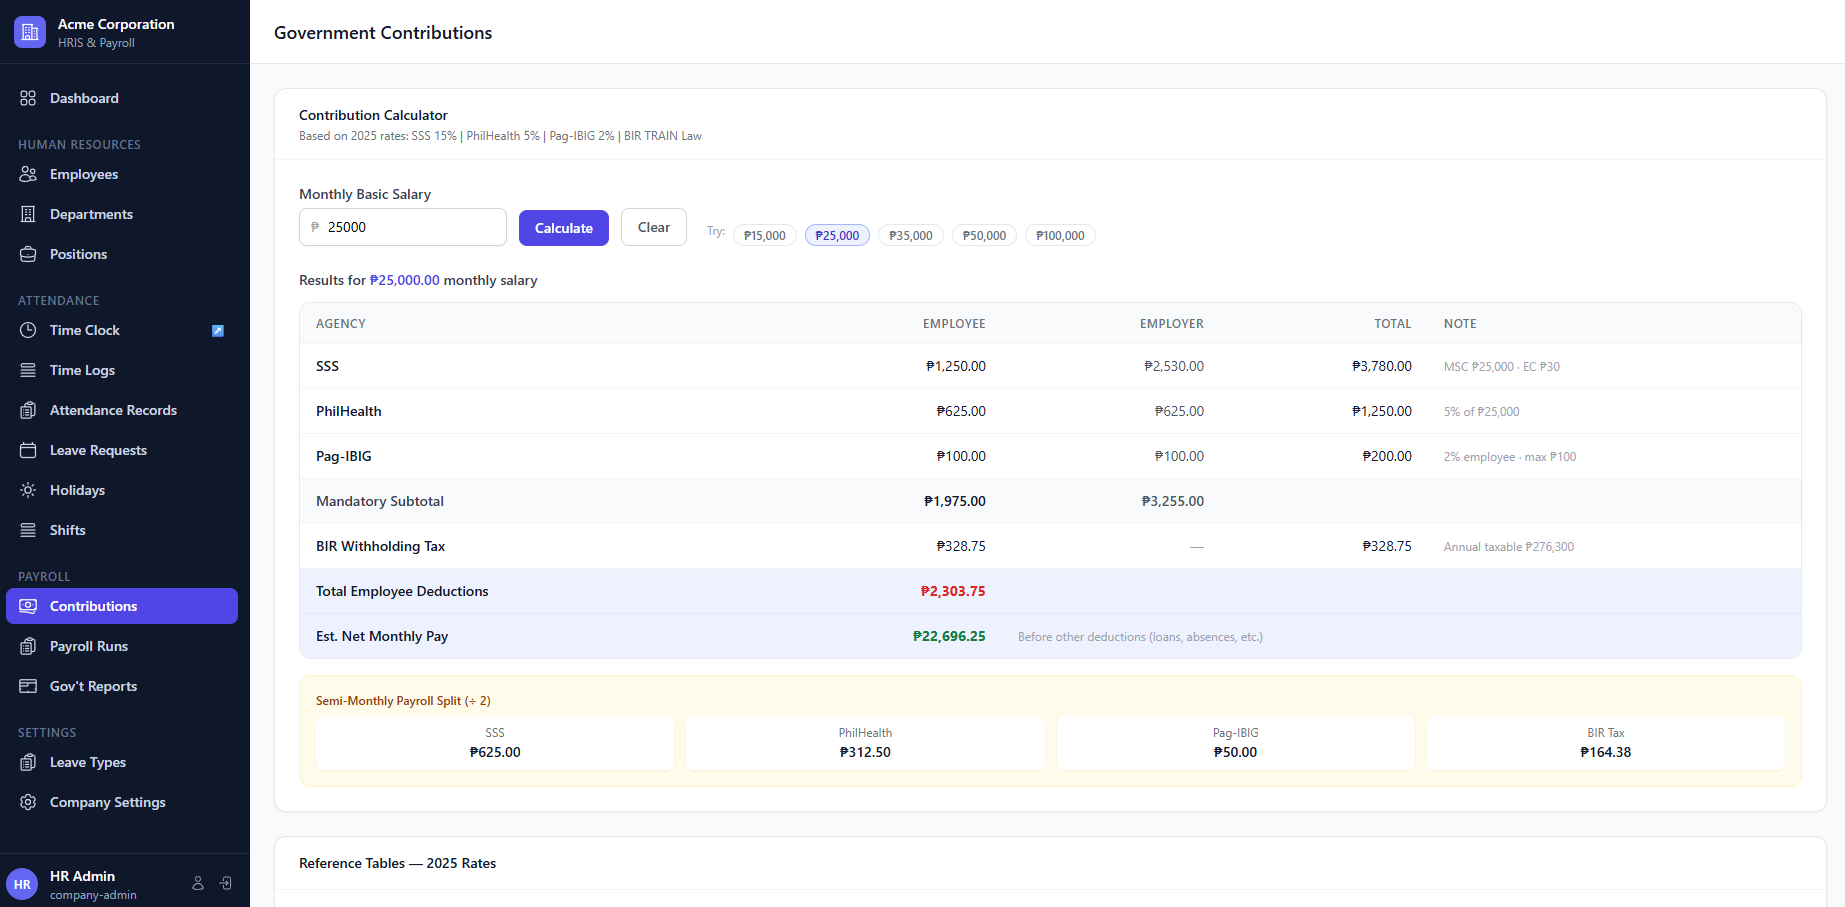Screen dimensions: 1845x907
Task: Click the Clear button
Action: (653, 227)
